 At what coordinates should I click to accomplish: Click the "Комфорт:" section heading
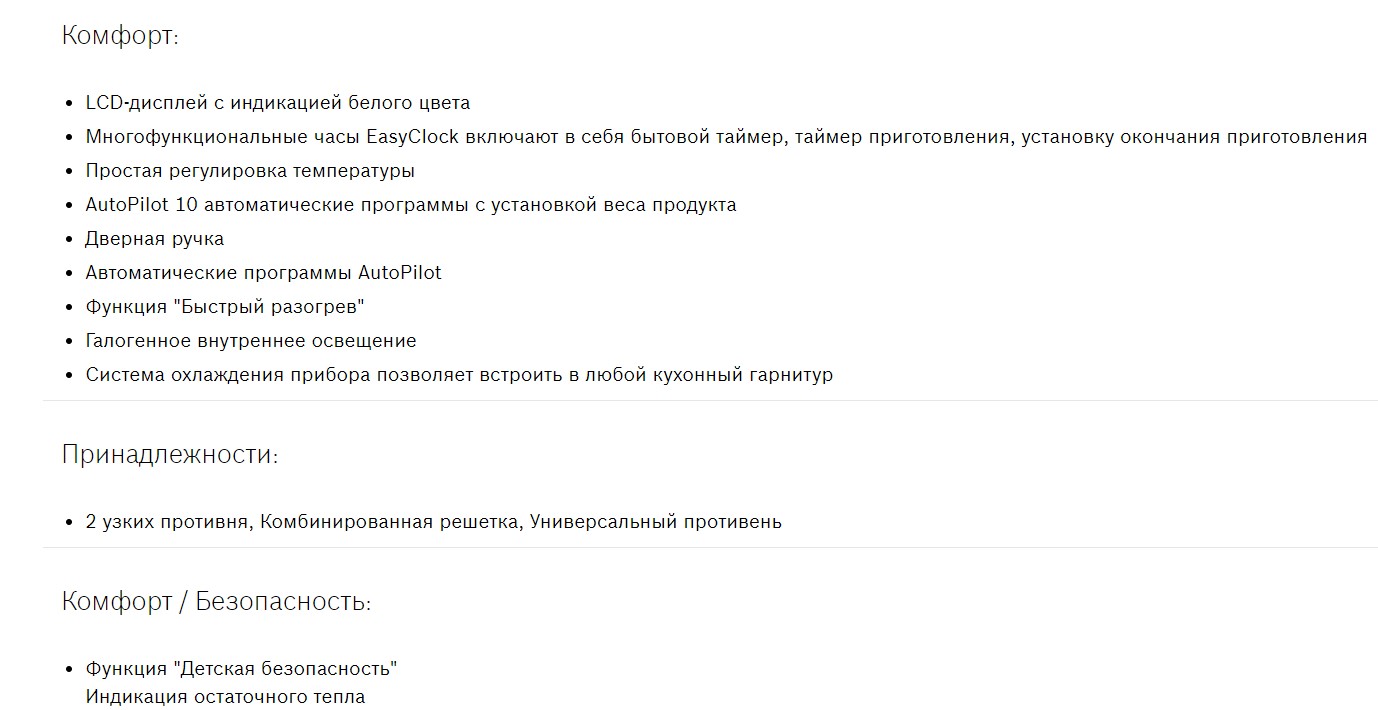(120, 36)
